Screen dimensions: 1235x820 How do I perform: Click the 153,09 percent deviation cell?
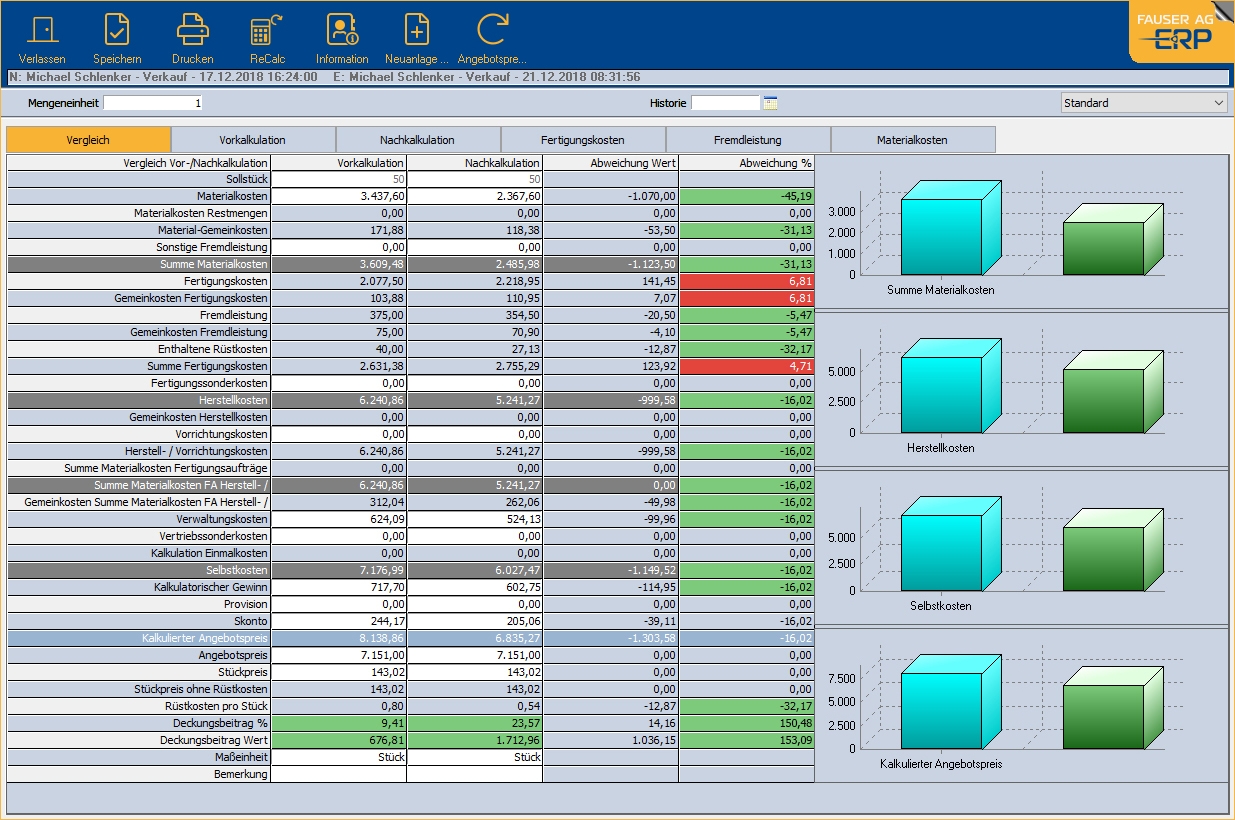click(746, 740)
